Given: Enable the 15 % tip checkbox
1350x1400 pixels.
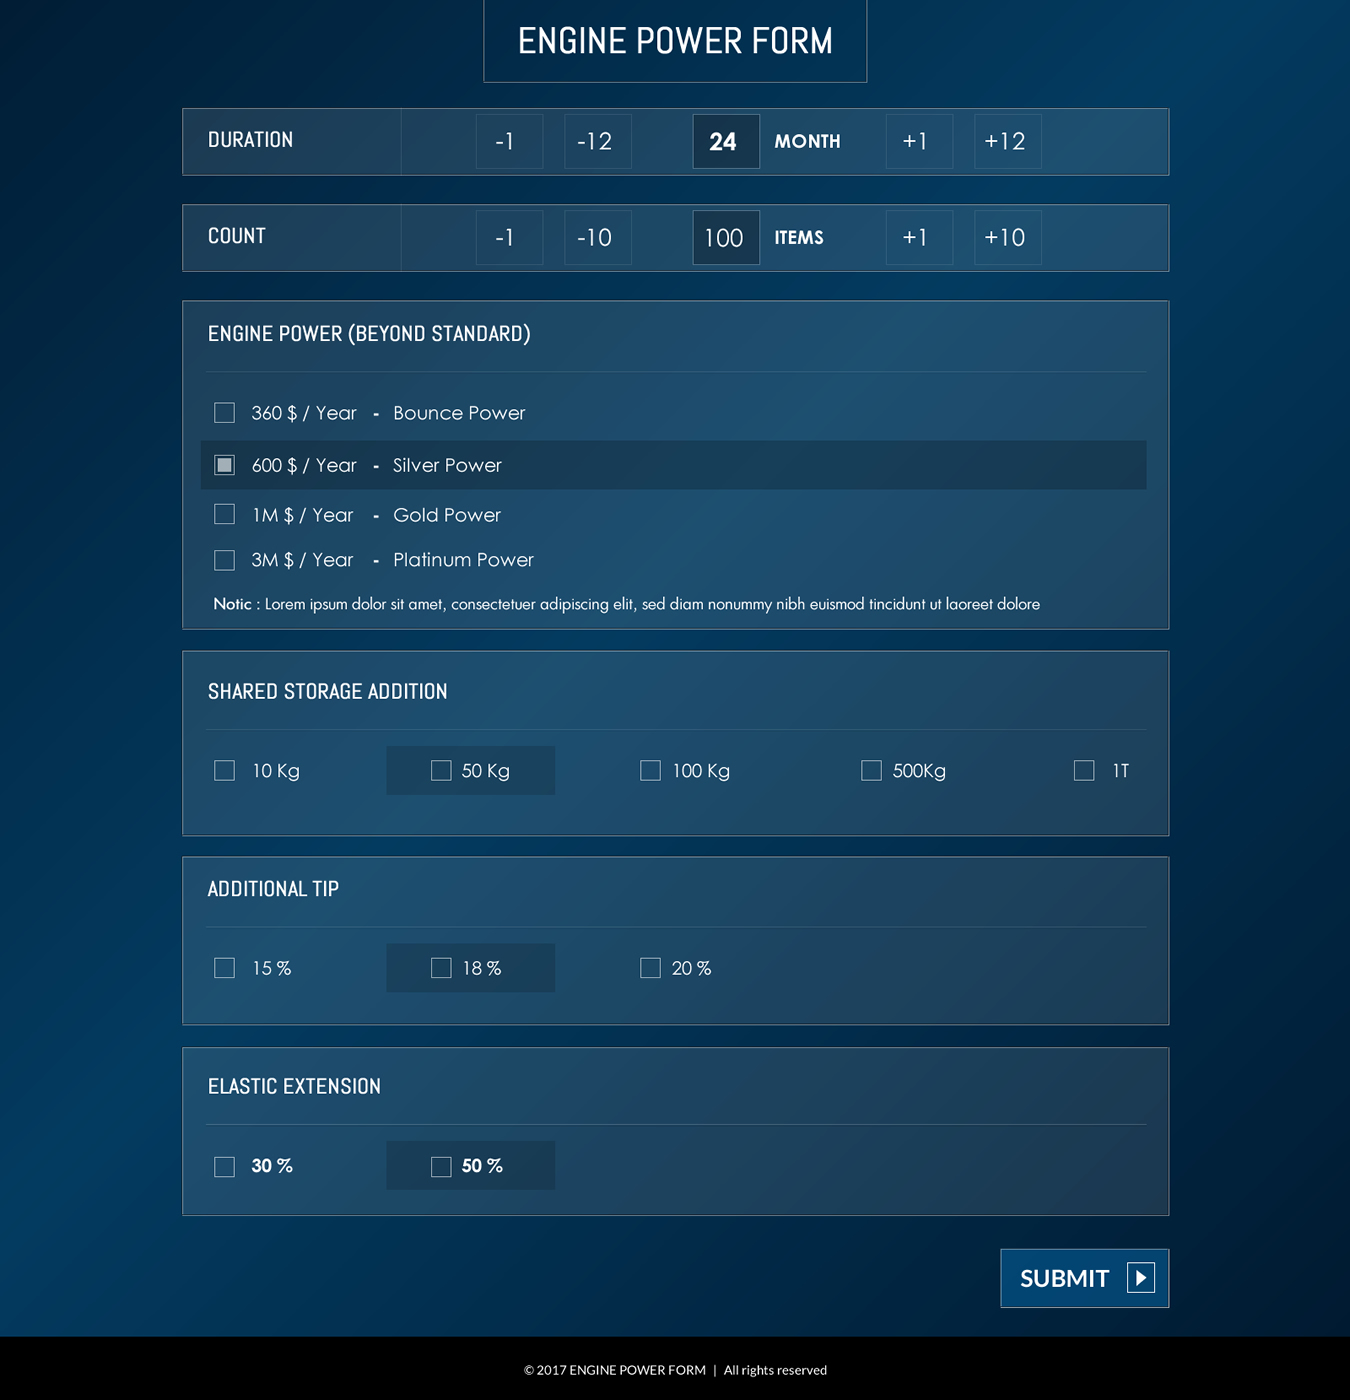Looking at the screenshot, I should coord(225,968).
